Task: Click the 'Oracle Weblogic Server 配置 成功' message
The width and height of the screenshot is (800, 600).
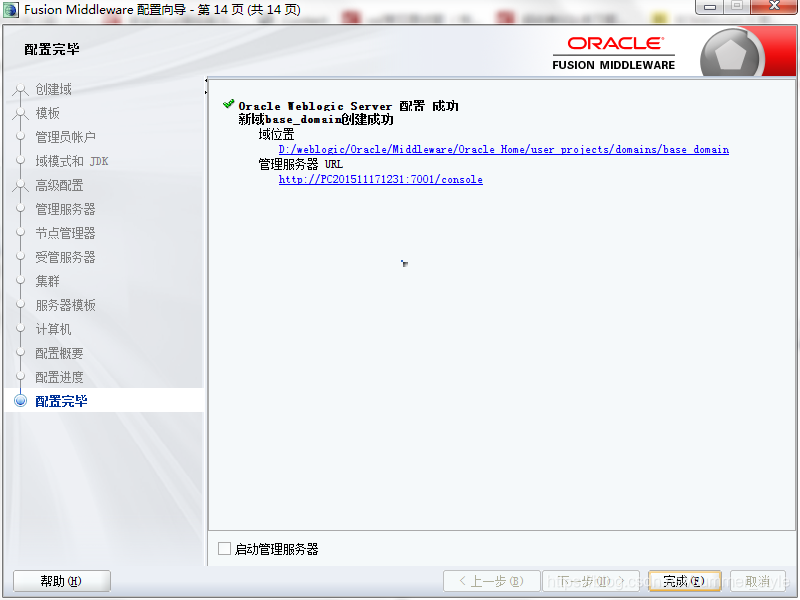Action: click(348, 106)
